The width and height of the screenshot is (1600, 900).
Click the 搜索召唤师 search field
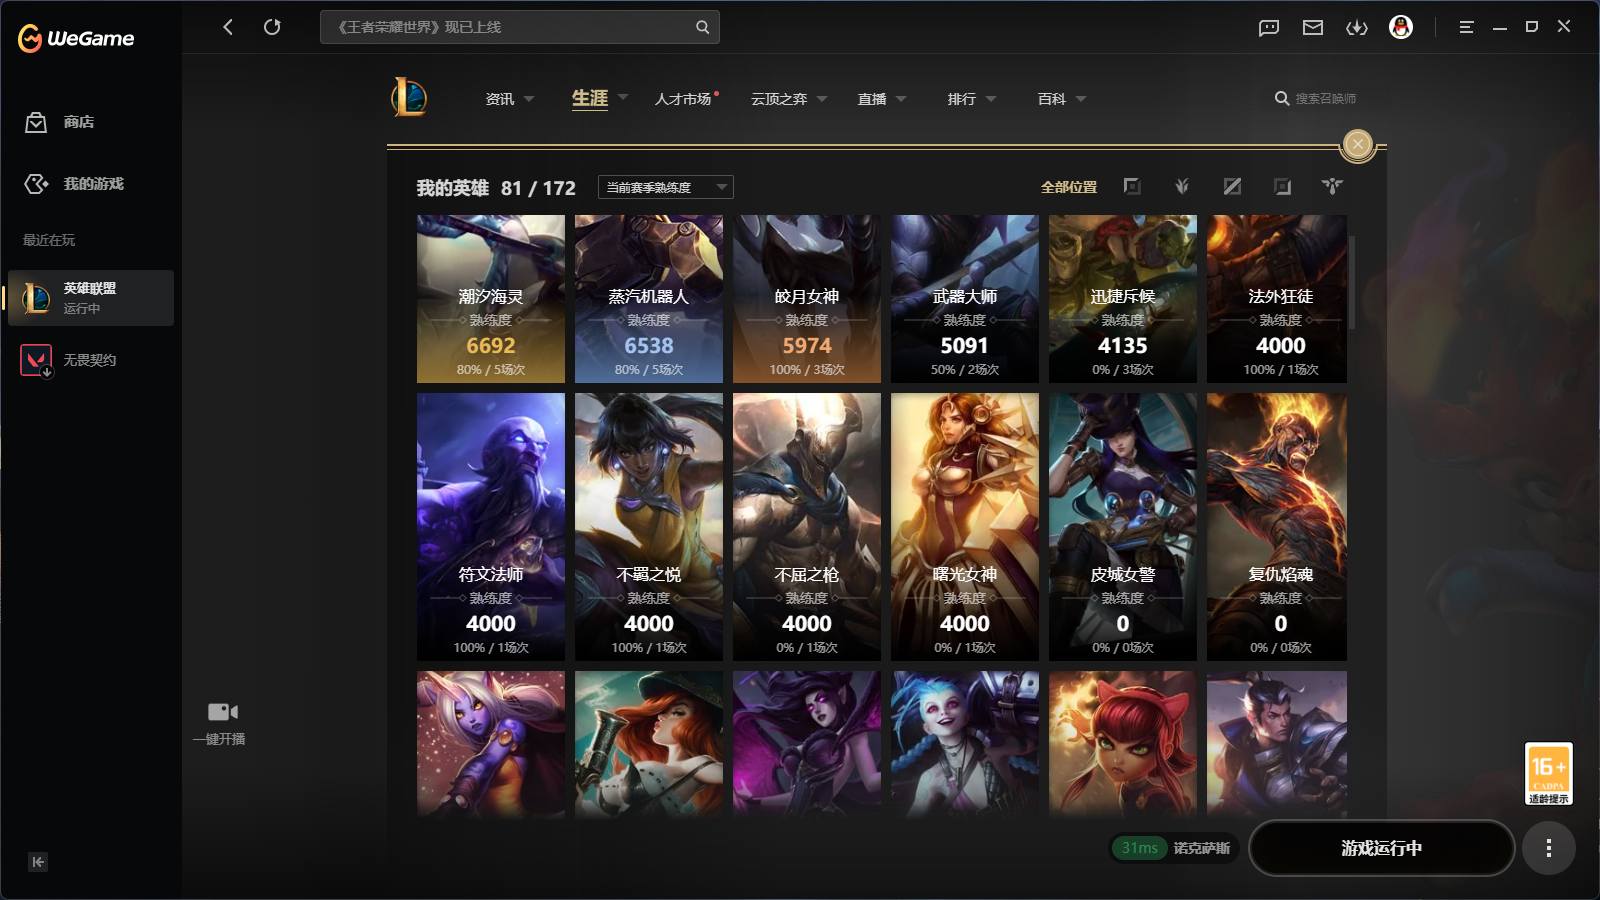tap(1326, 98)
